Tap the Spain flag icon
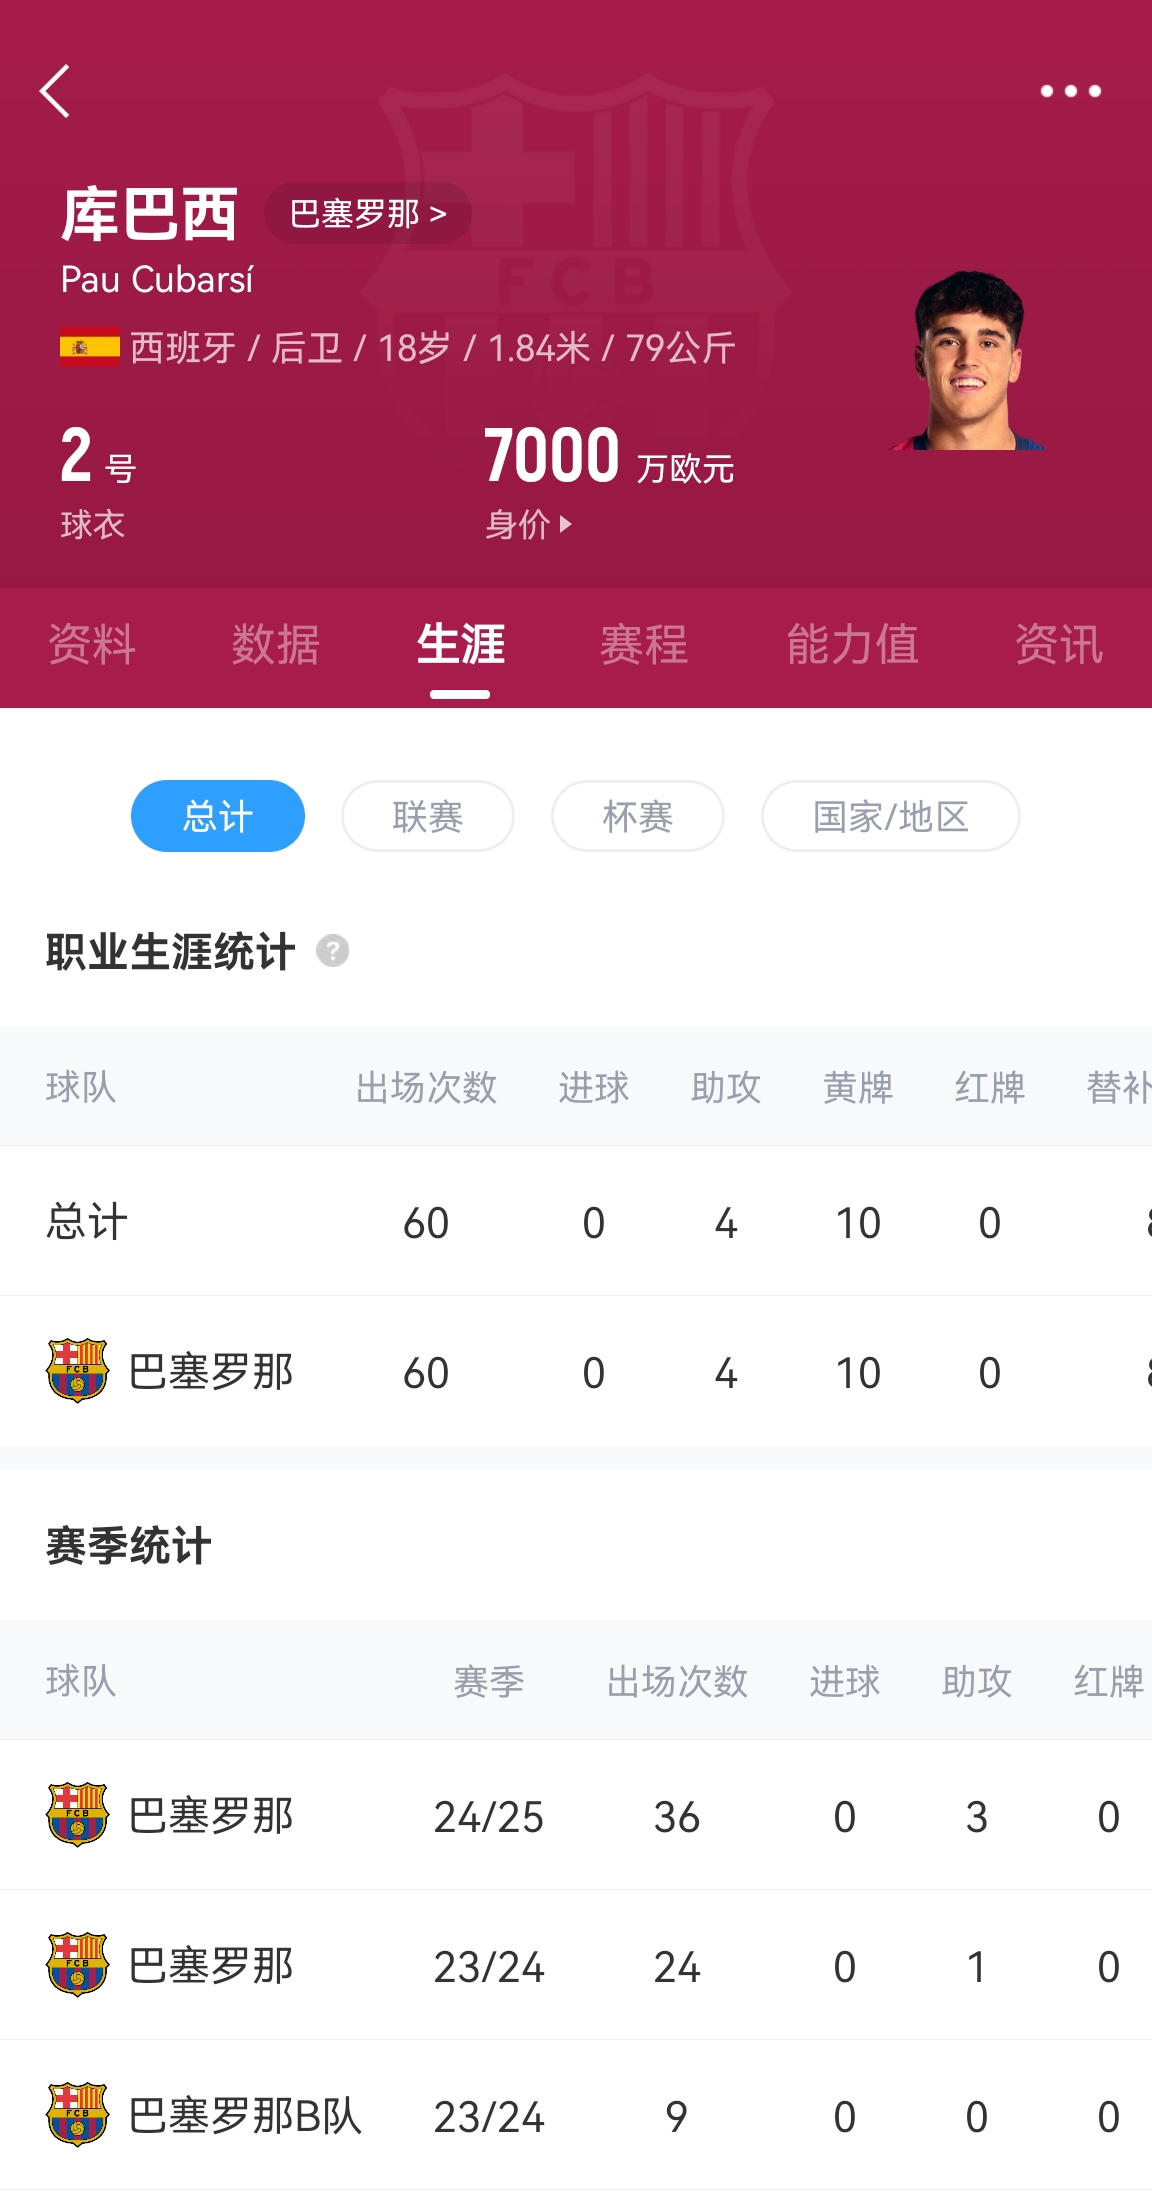The width and height of the screenshot is (1152, 2194). click(89, 348)
